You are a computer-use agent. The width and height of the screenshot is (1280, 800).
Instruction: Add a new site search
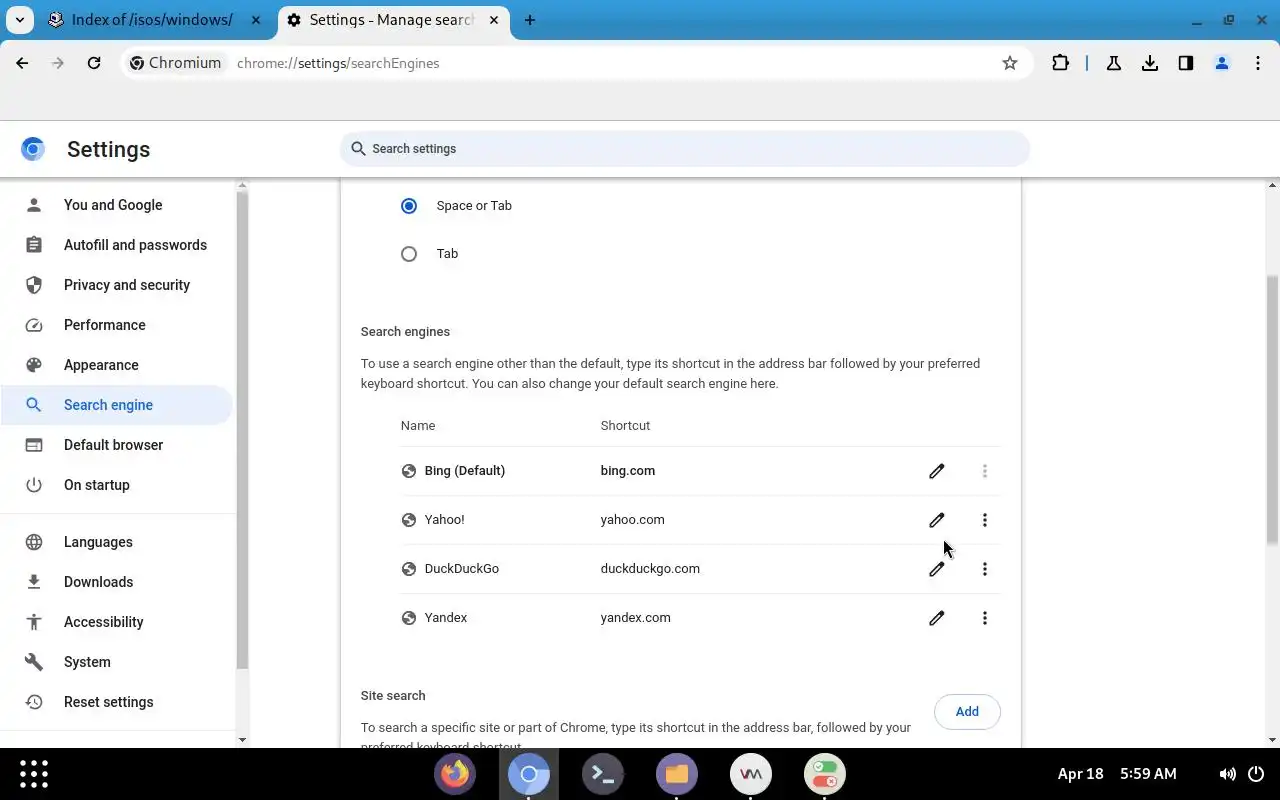tap(967, 712)
